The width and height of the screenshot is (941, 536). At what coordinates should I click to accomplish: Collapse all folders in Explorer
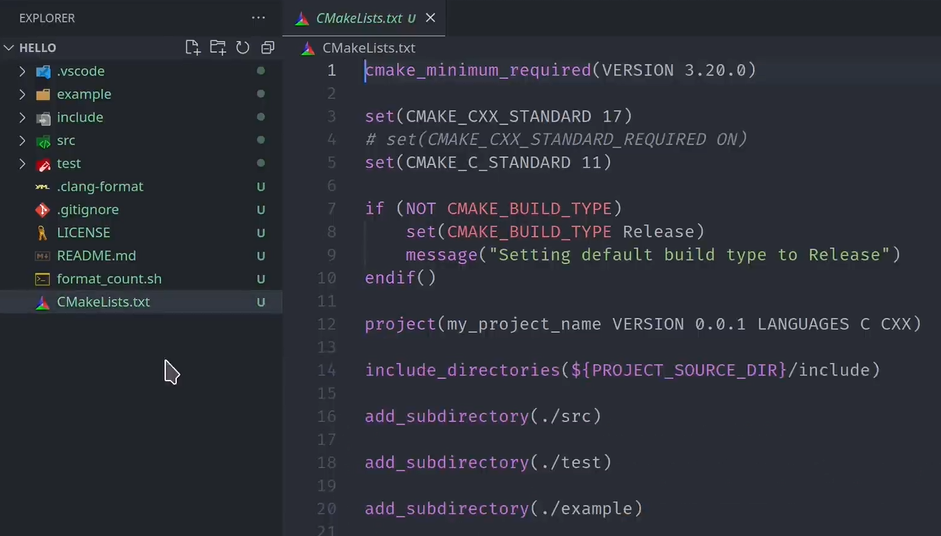(268, 47)
